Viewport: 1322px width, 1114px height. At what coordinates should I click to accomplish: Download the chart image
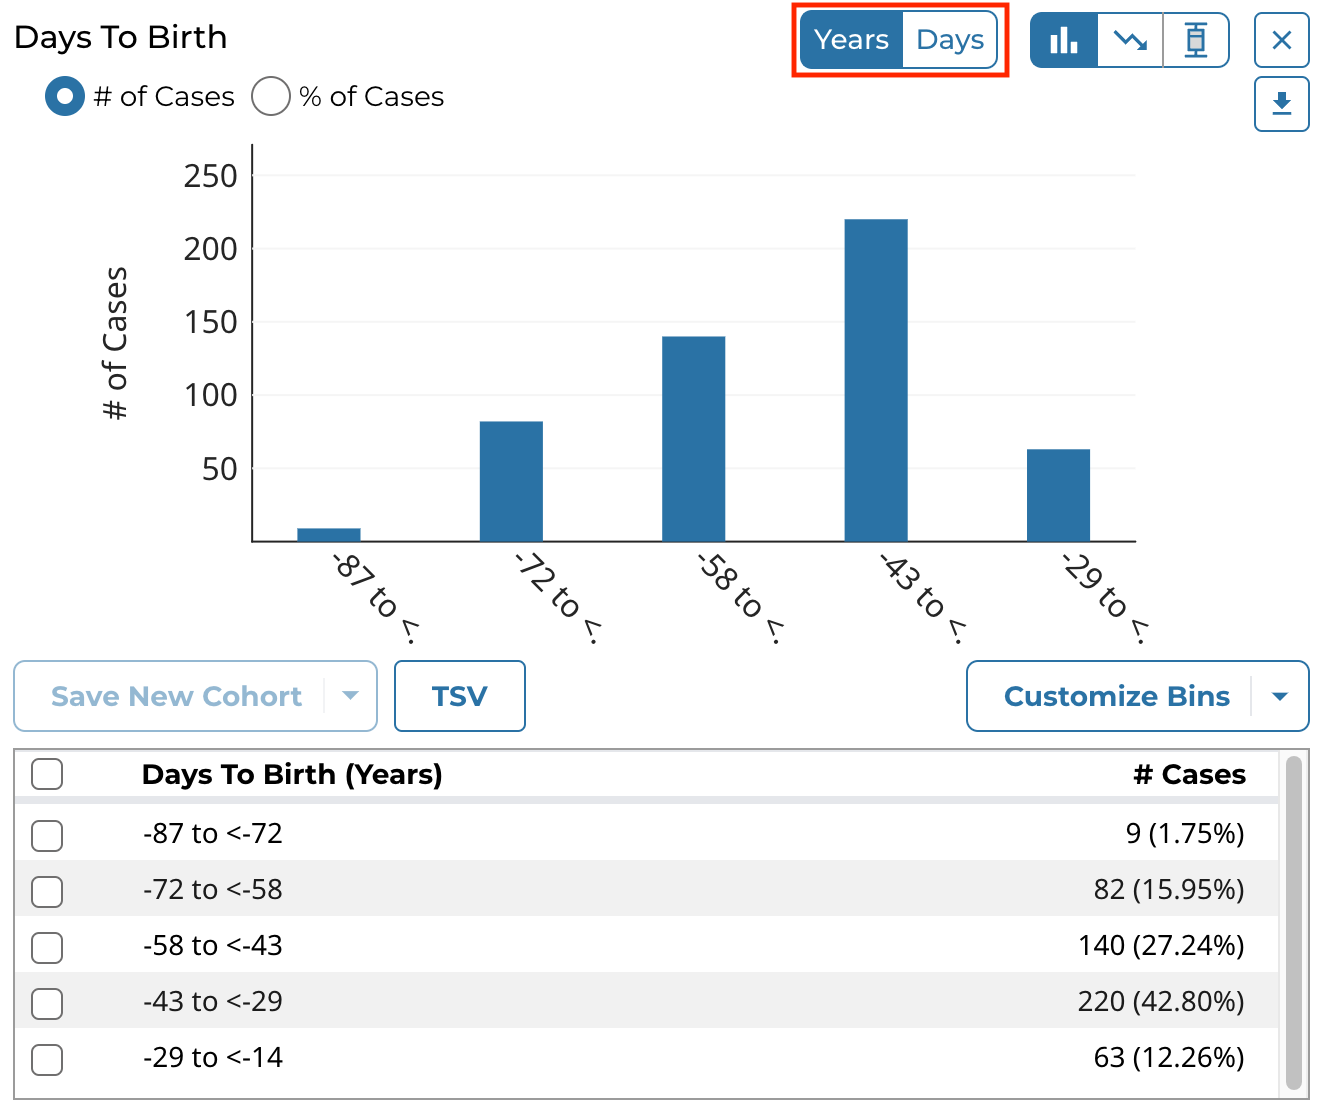(1281, 104)
